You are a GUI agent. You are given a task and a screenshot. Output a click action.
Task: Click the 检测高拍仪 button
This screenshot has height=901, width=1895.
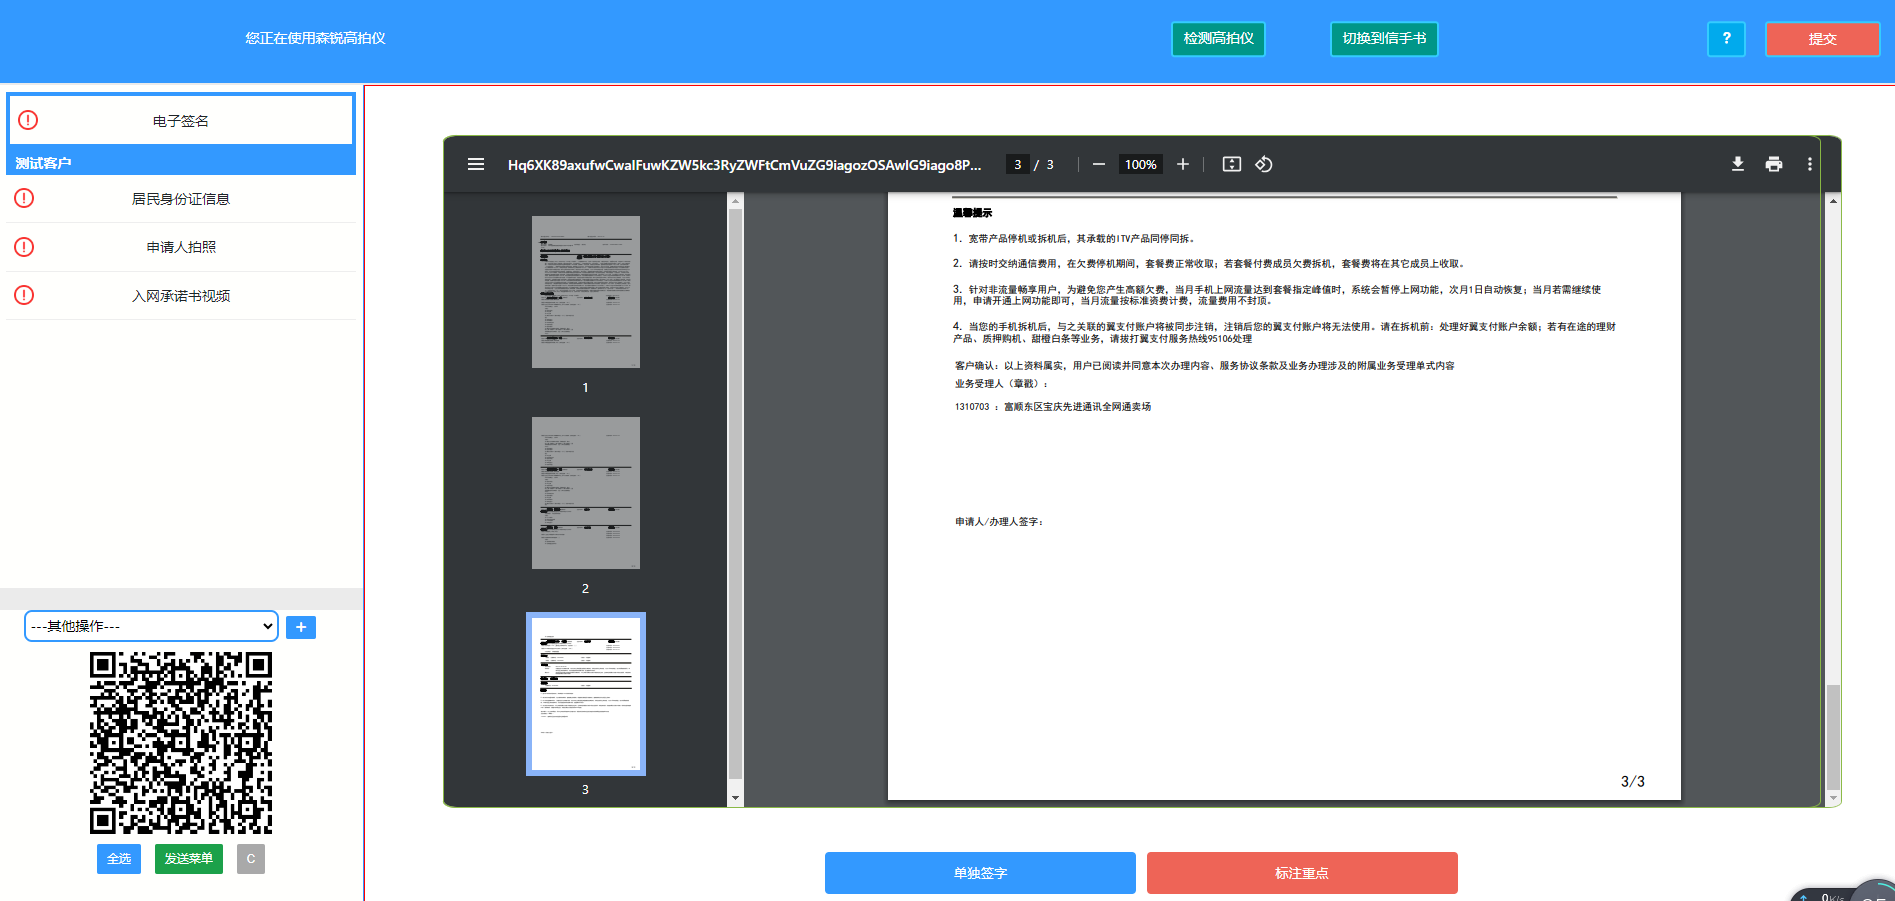pos(1218,39)
